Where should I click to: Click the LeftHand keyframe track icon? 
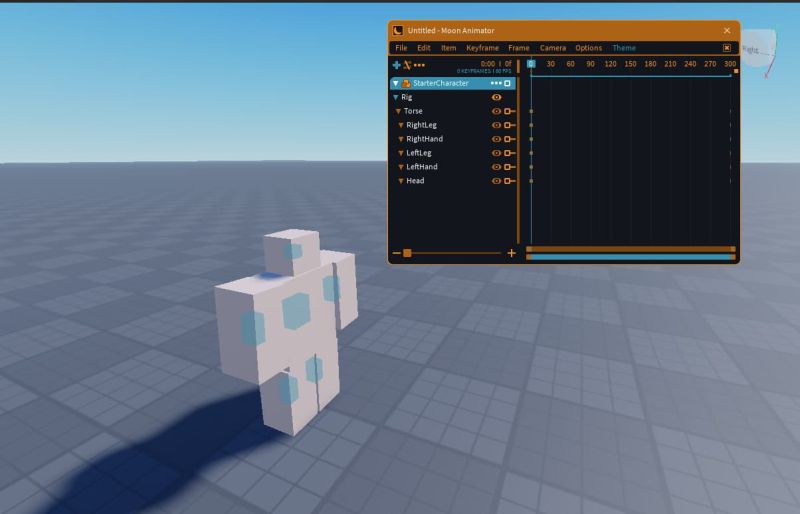click(509, 167)
